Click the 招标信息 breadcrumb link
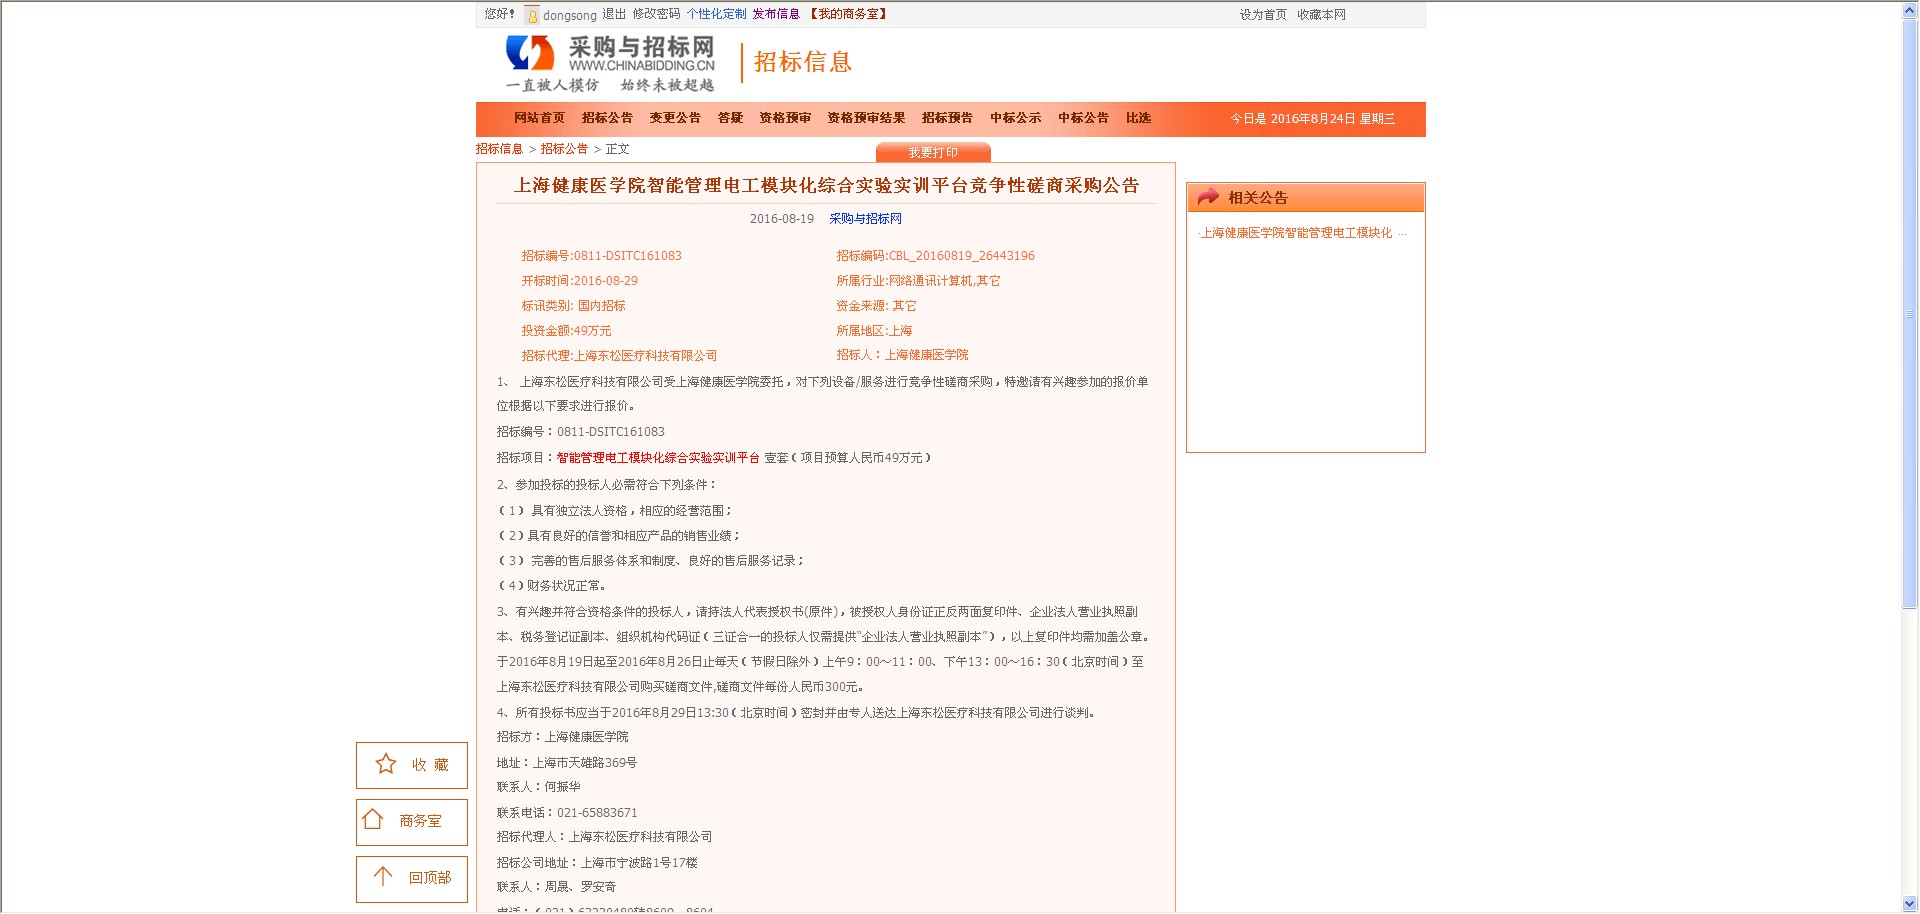The width and height of the screenshot is (1920, 914). click(x=499, y=149)
